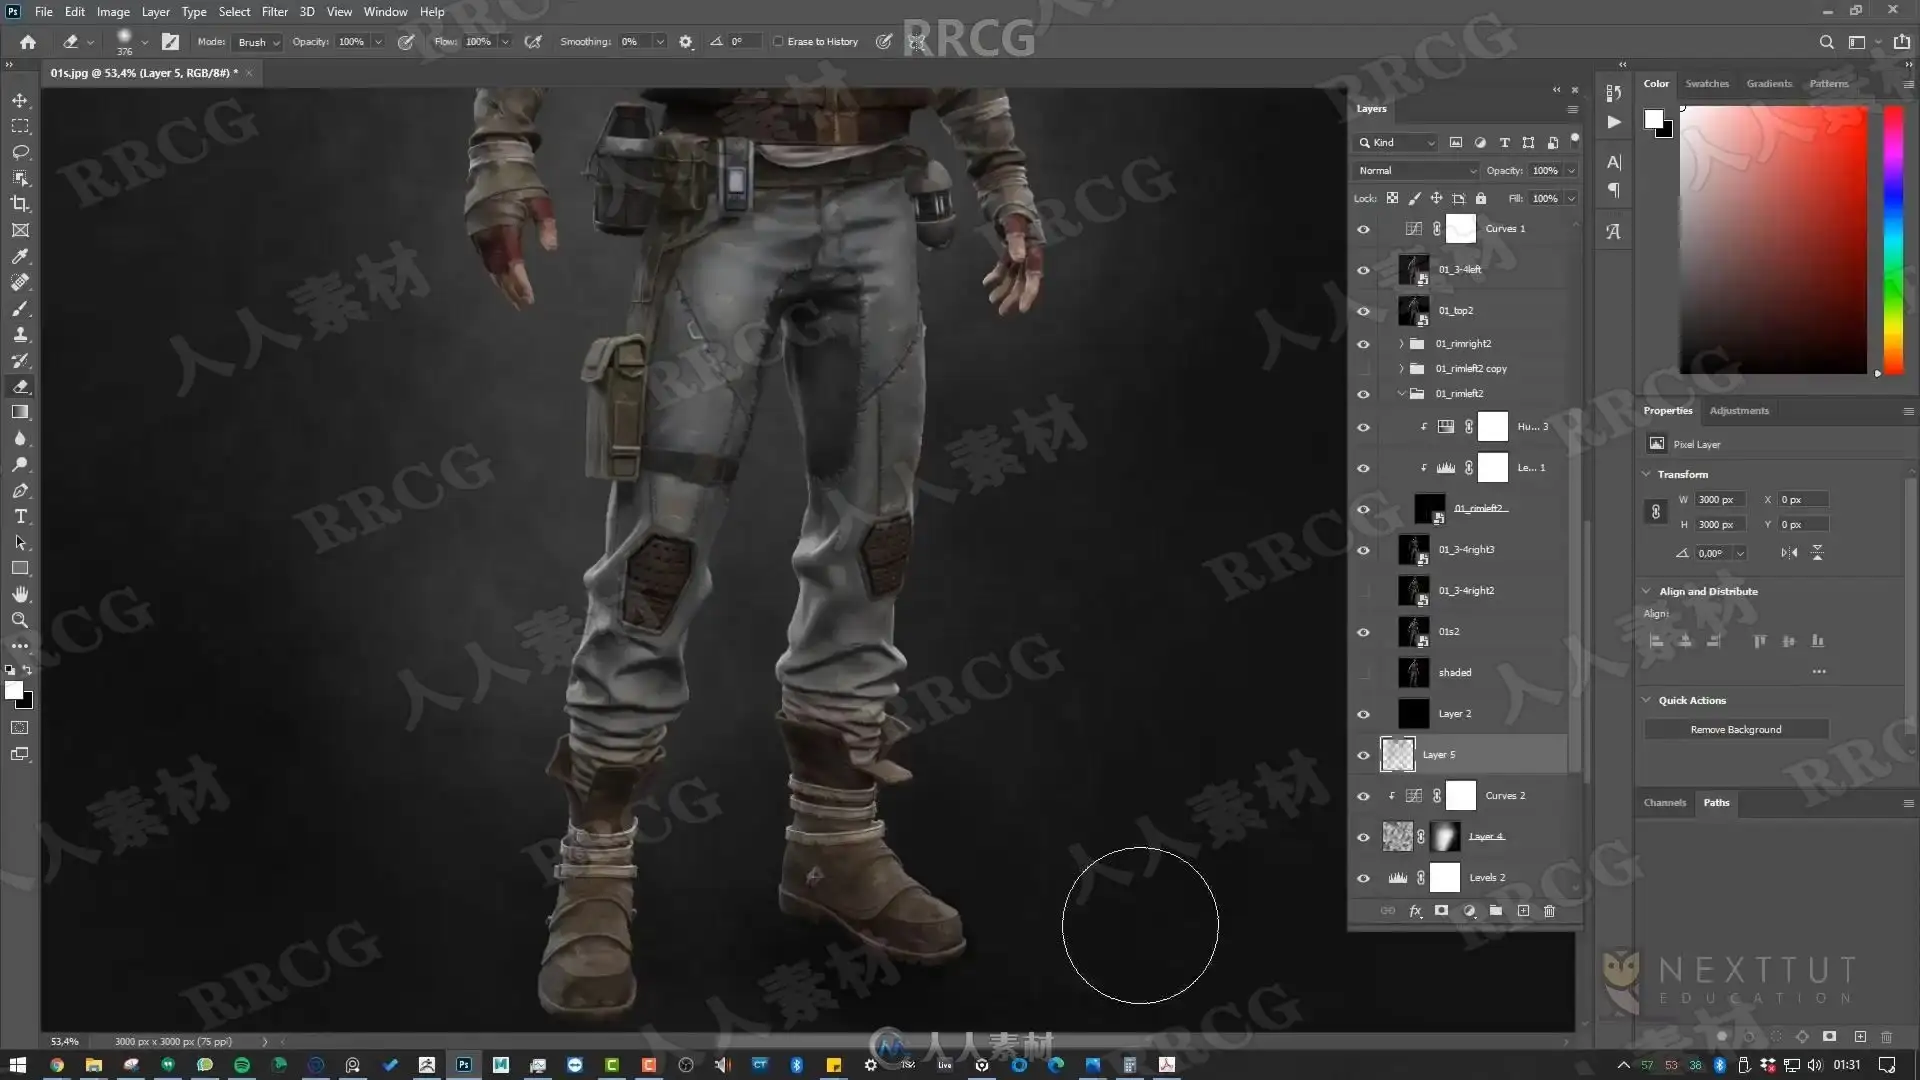Select the Zoom tool

pos(20,620)
